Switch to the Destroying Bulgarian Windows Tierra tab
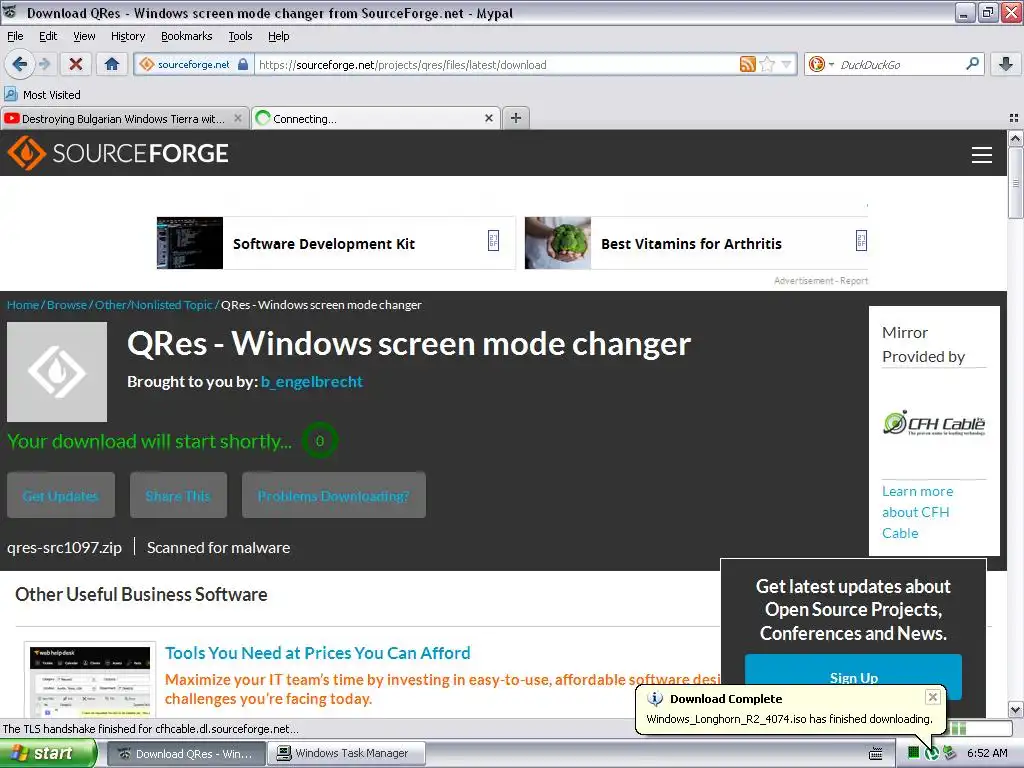 123,119
